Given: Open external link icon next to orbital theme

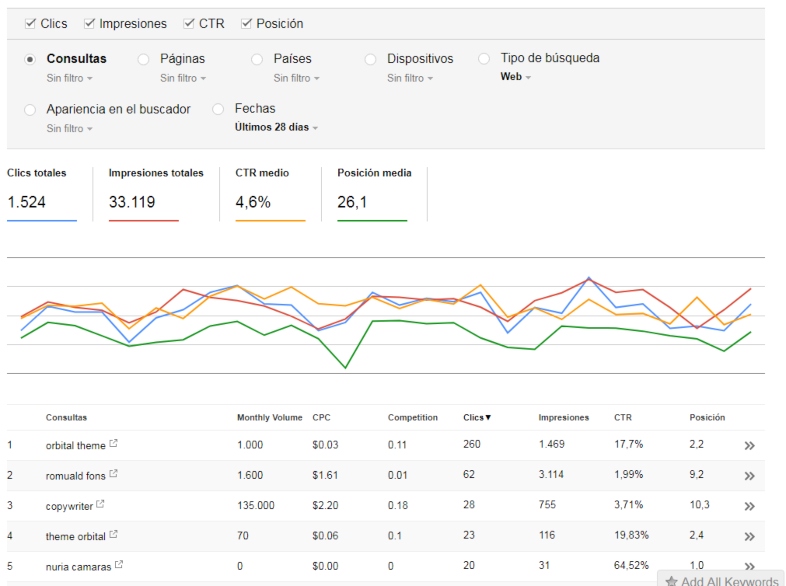Looking at the screenshot, I should pos(113,443).
